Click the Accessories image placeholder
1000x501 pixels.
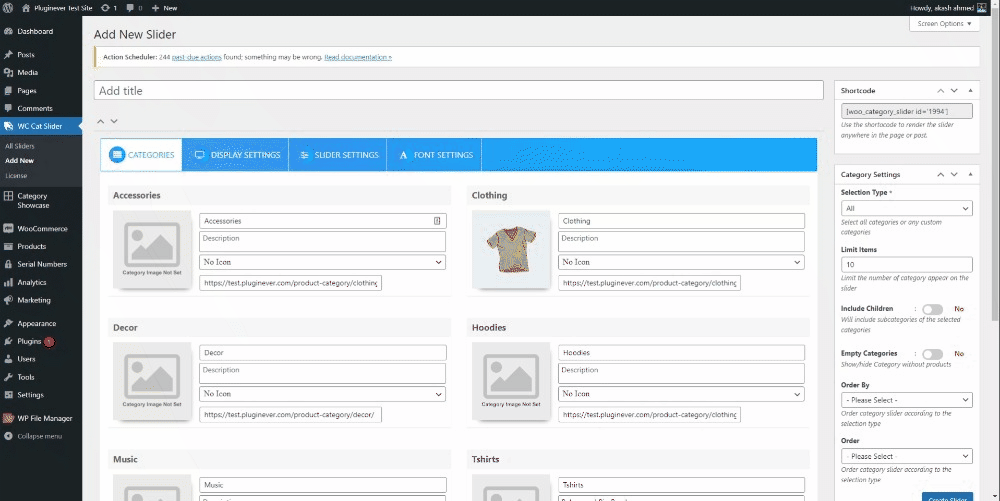point(152,249)
